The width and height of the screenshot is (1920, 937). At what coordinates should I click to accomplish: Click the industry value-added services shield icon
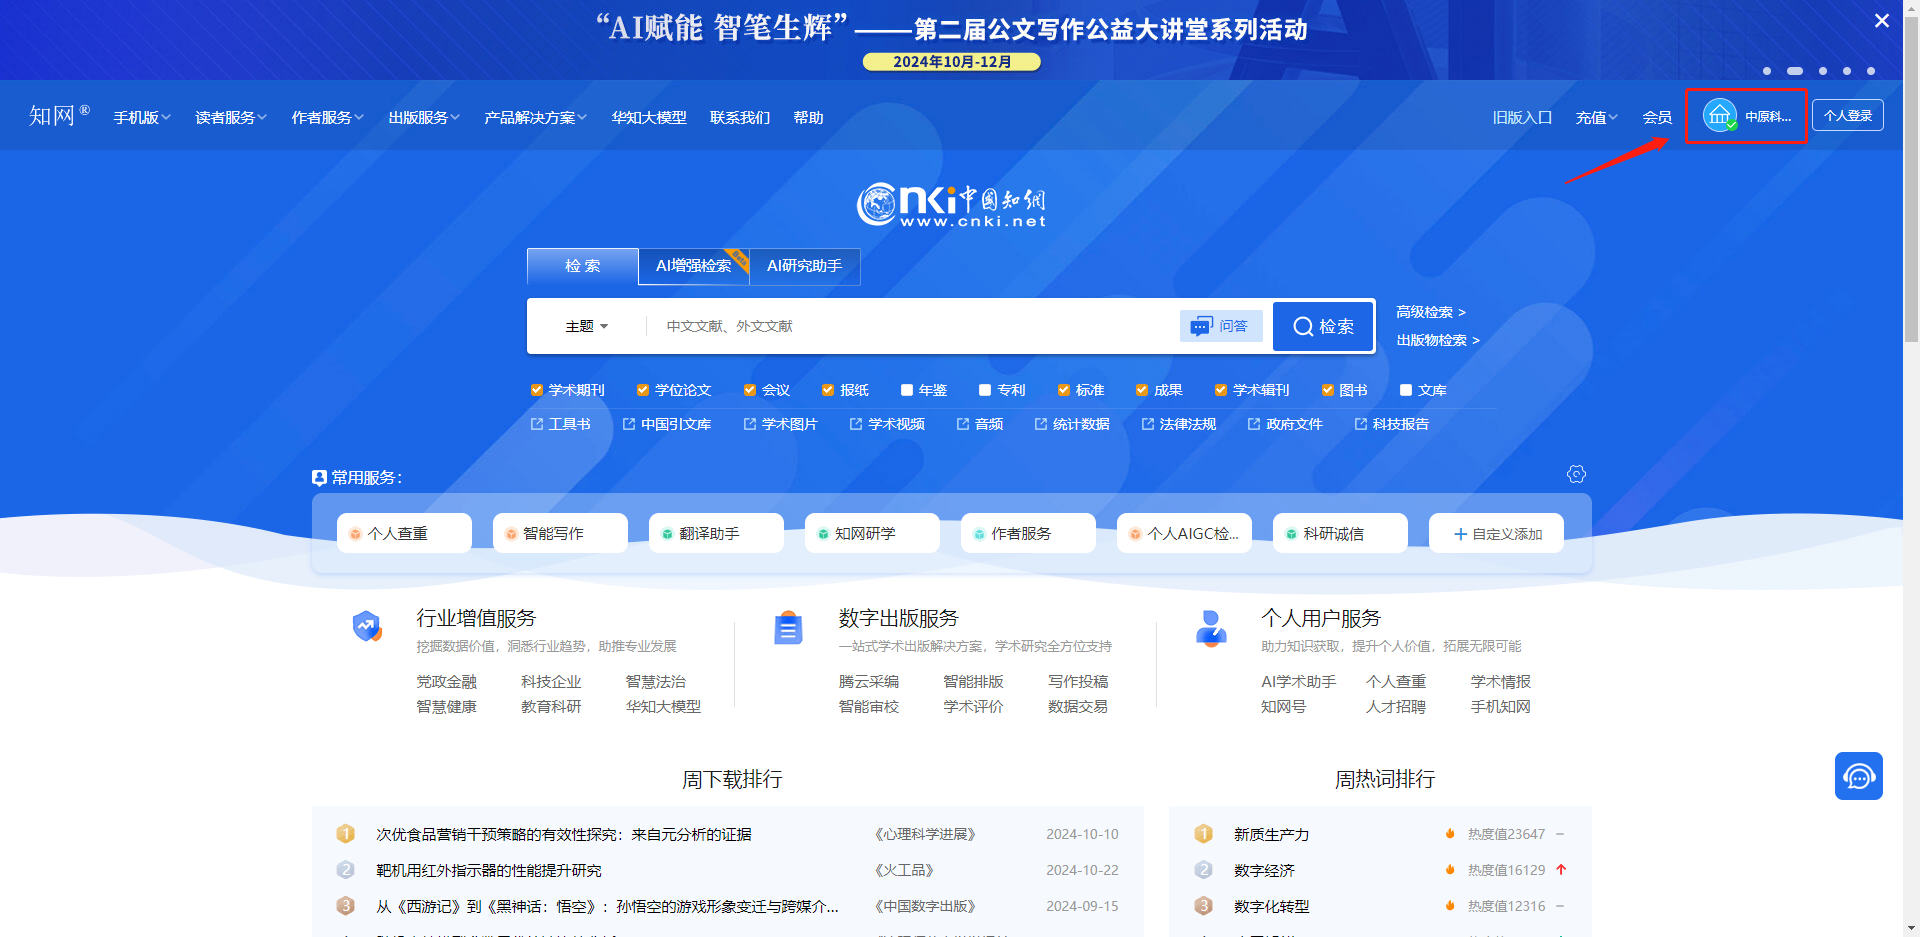tap(367, 627)
